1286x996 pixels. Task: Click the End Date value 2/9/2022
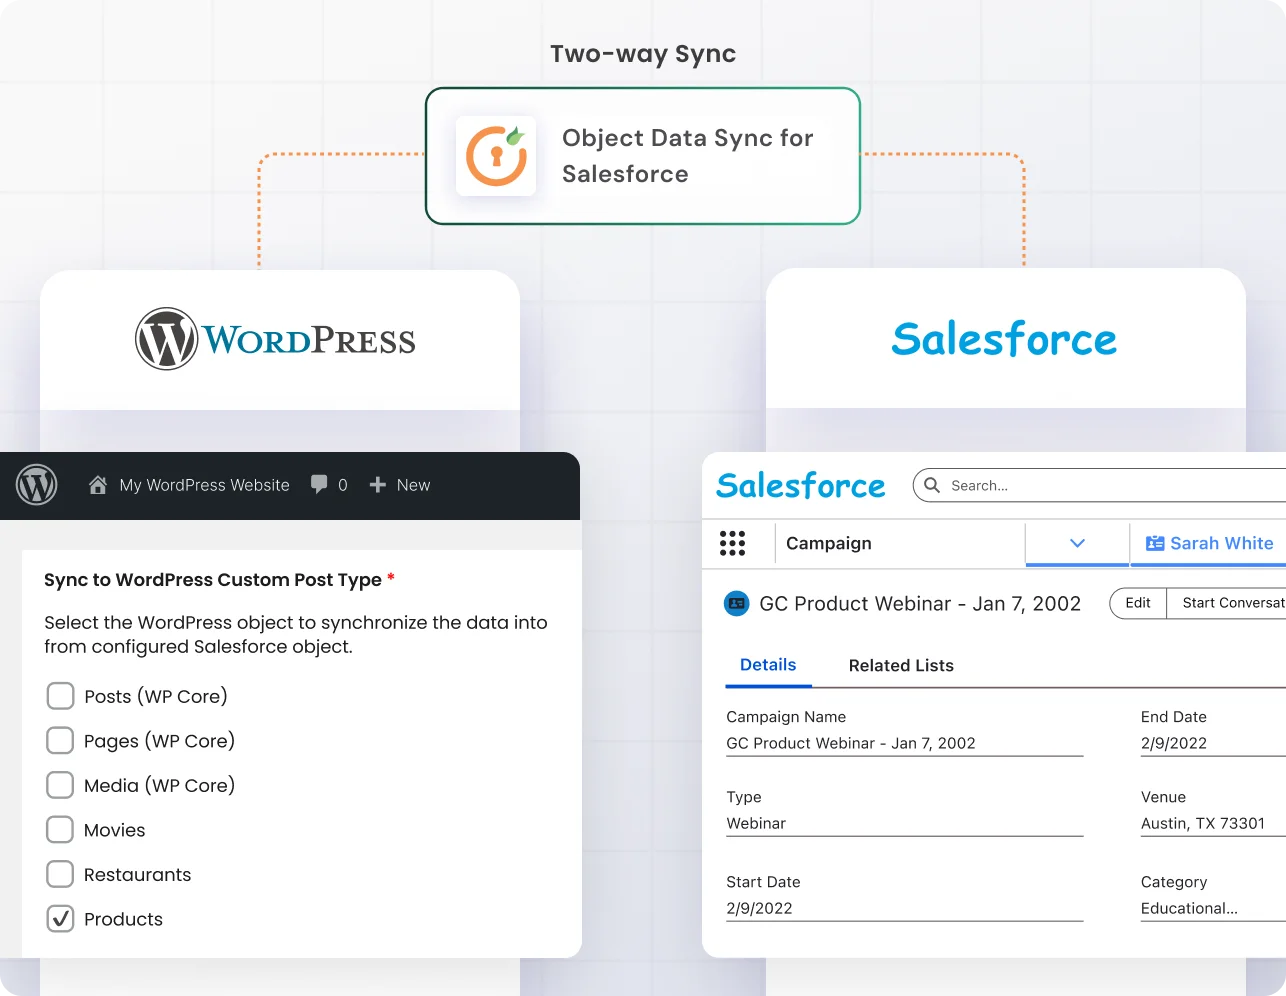(1174, 743)
